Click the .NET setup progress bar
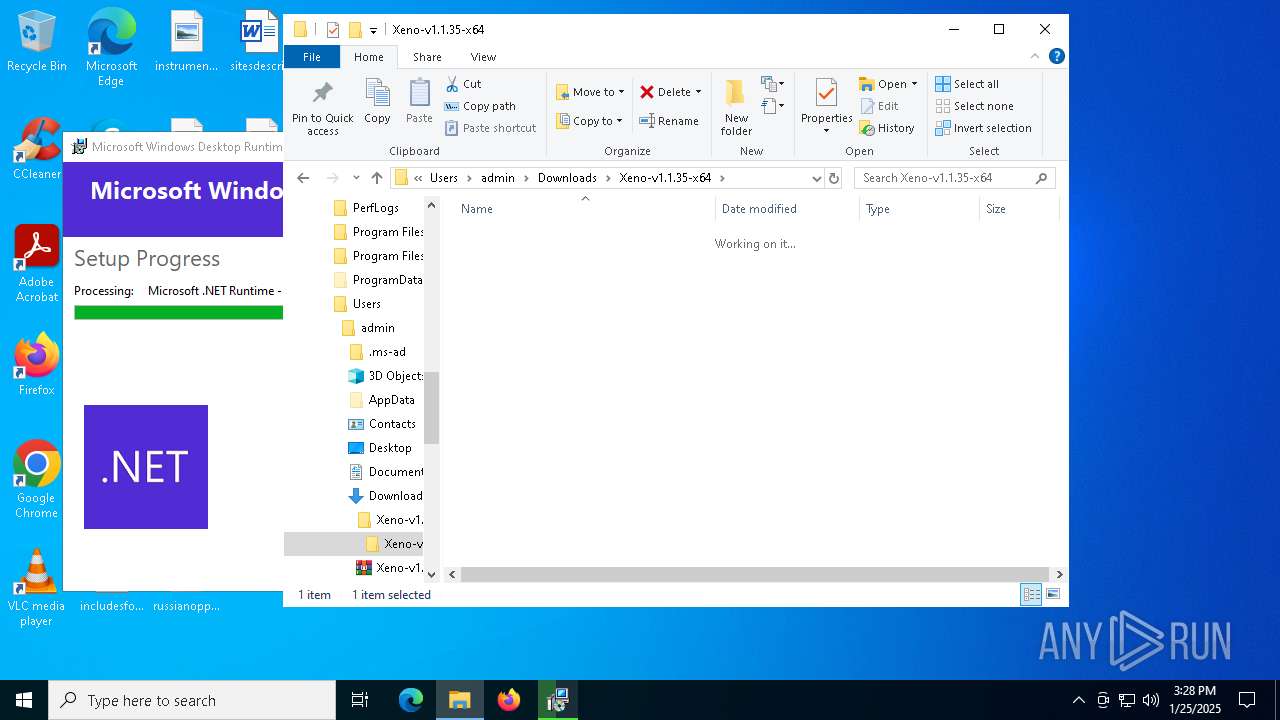This screenshot has width=1280, height=720. (178, 313)
